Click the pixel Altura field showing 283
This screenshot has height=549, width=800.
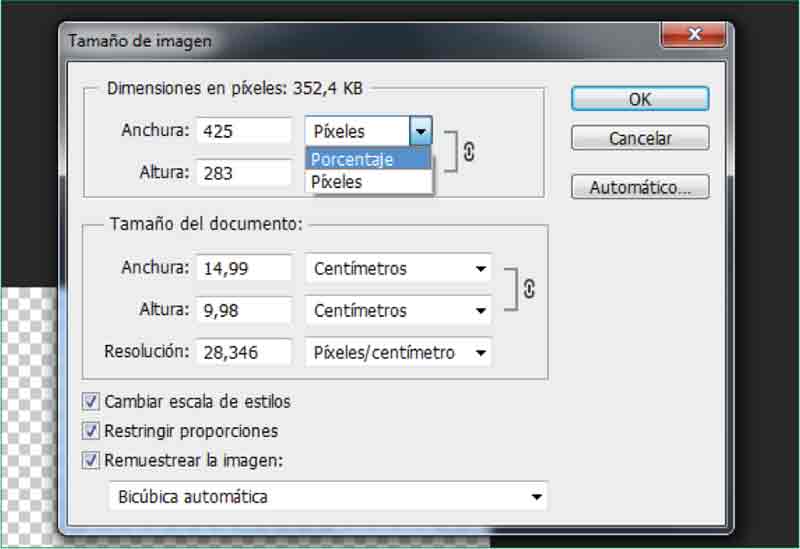244,173
